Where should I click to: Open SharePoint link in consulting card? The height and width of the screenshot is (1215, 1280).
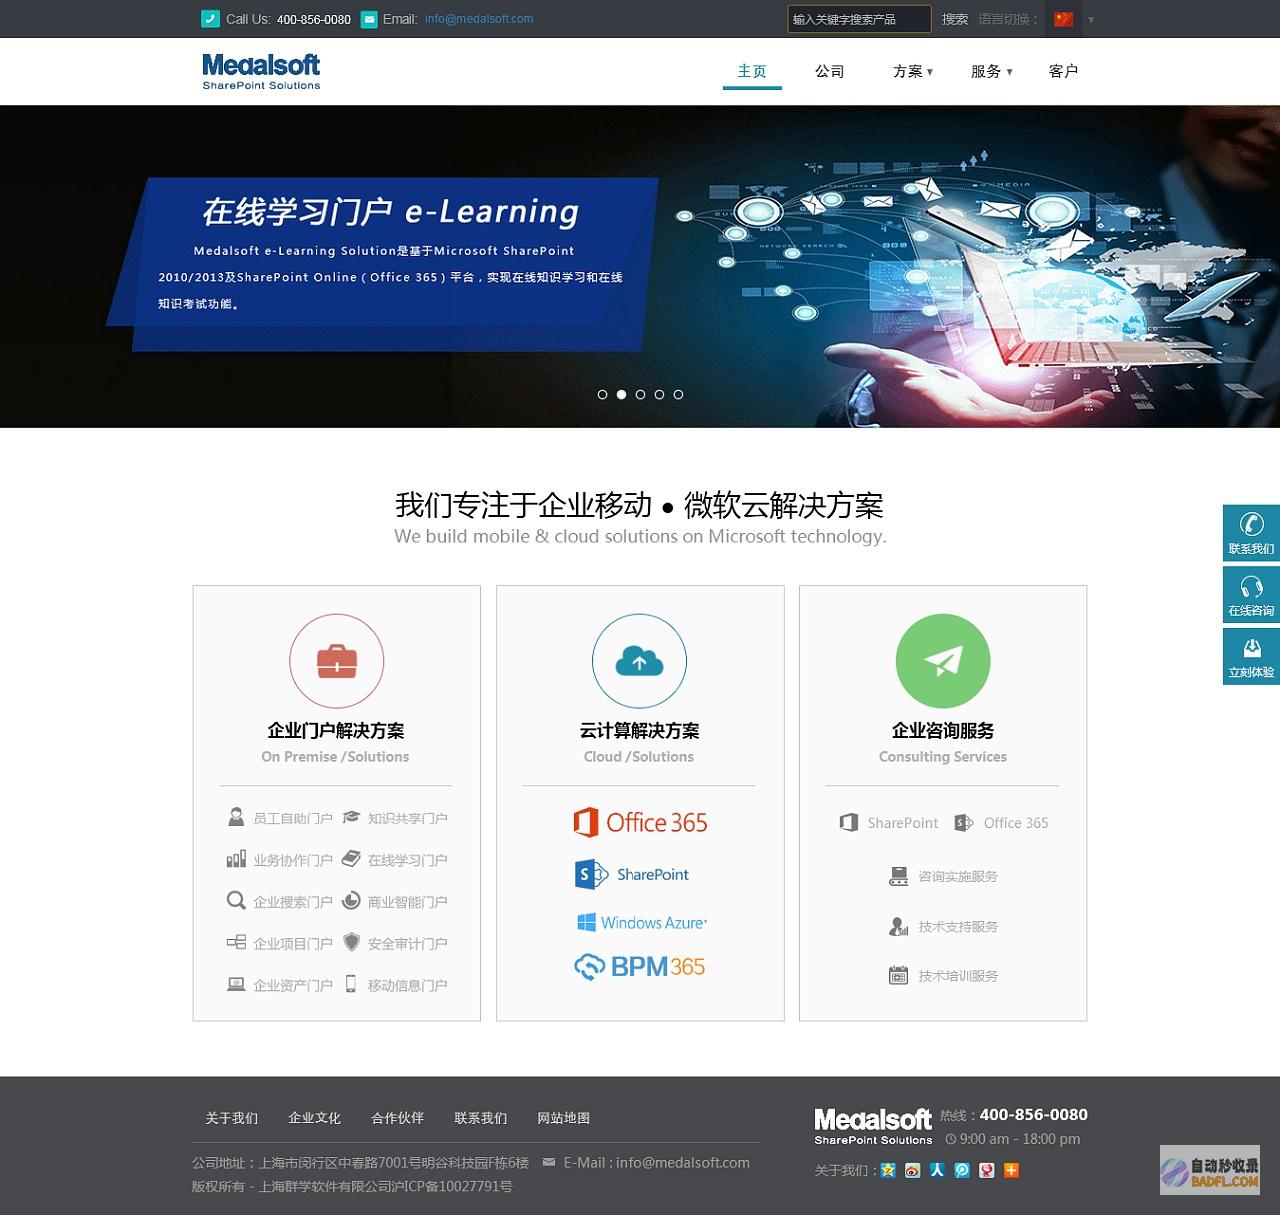902,823
